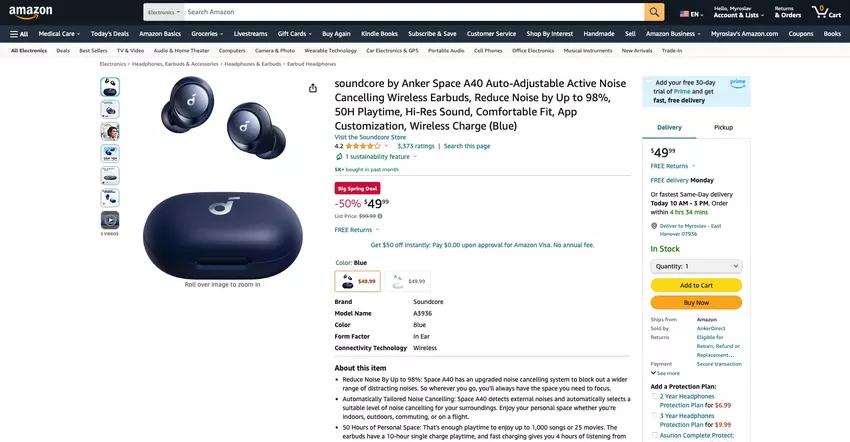Click the Amazon logo to go home
The image size is (850, 442).
31,12
